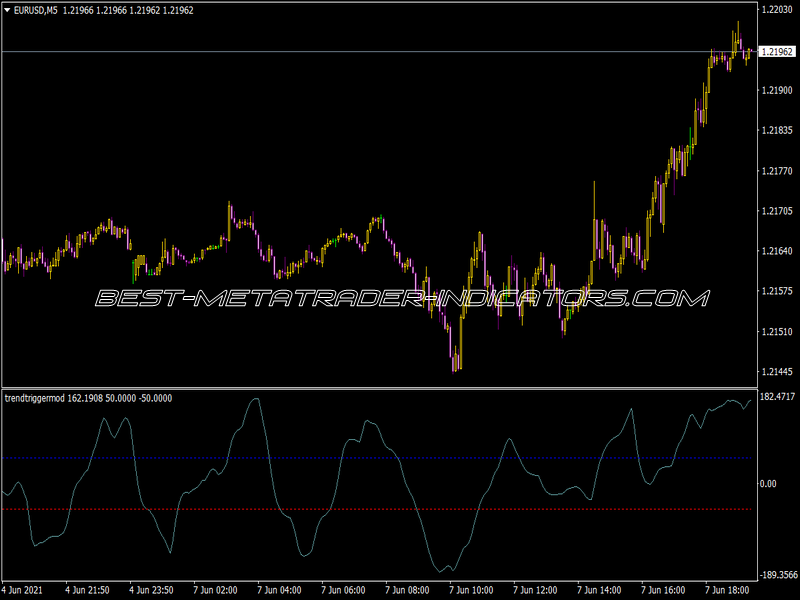Click the 4 Jun 2021 time label

click(24, 590)
